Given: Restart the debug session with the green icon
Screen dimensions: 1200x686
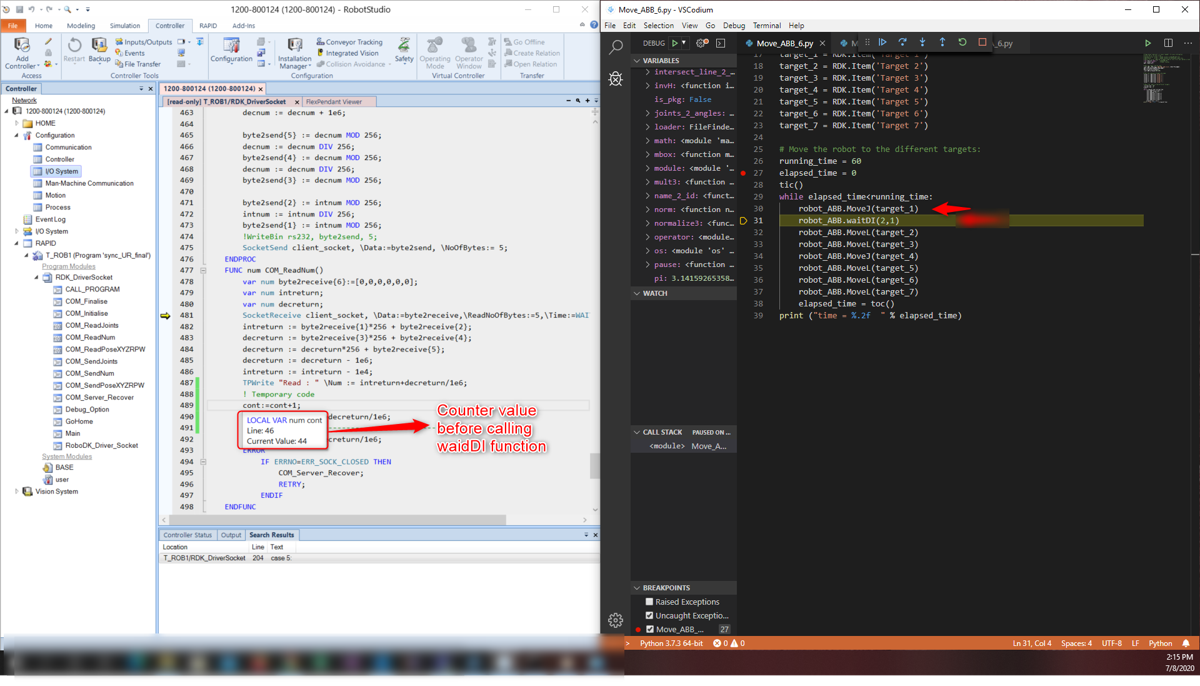Looking at the screenshot, I should click(x=962, y=43).
